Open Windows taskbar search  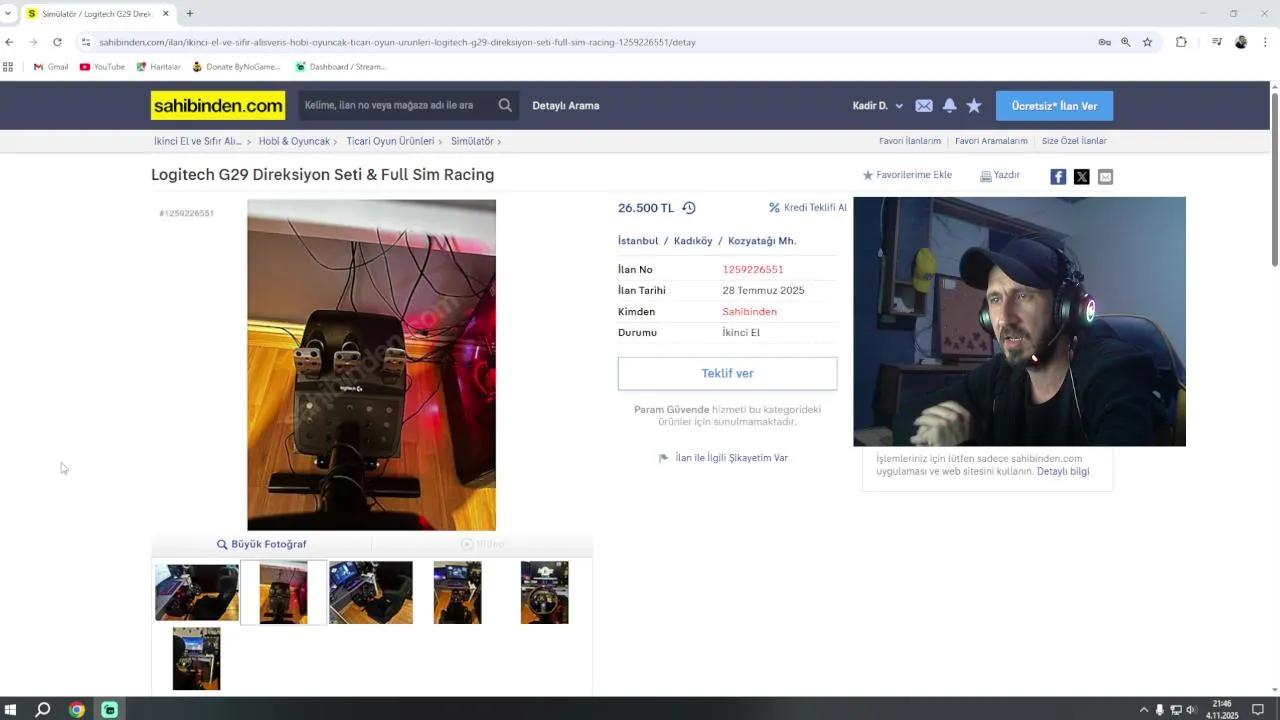pyautogui.click(x=43, y=710)
